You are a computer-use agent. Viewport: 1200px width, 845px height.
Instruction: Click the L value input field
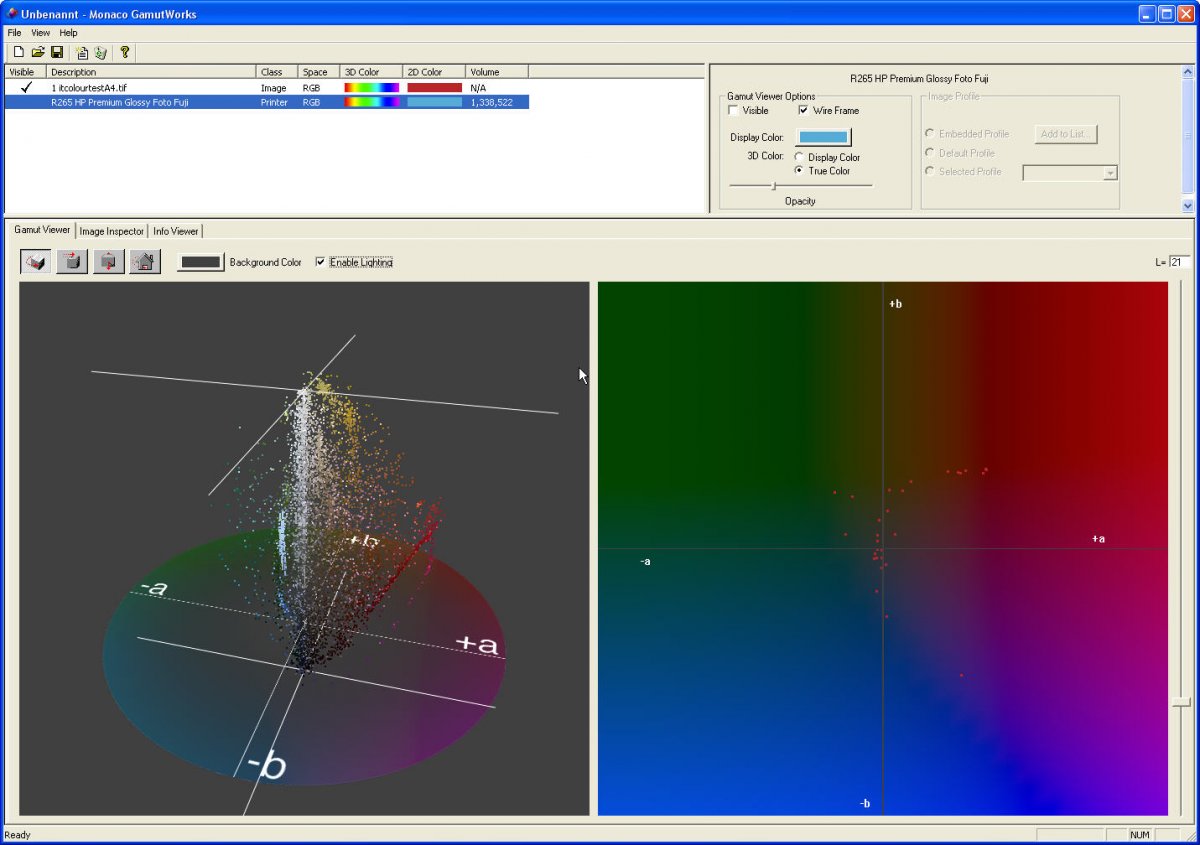pos(1179,262)
